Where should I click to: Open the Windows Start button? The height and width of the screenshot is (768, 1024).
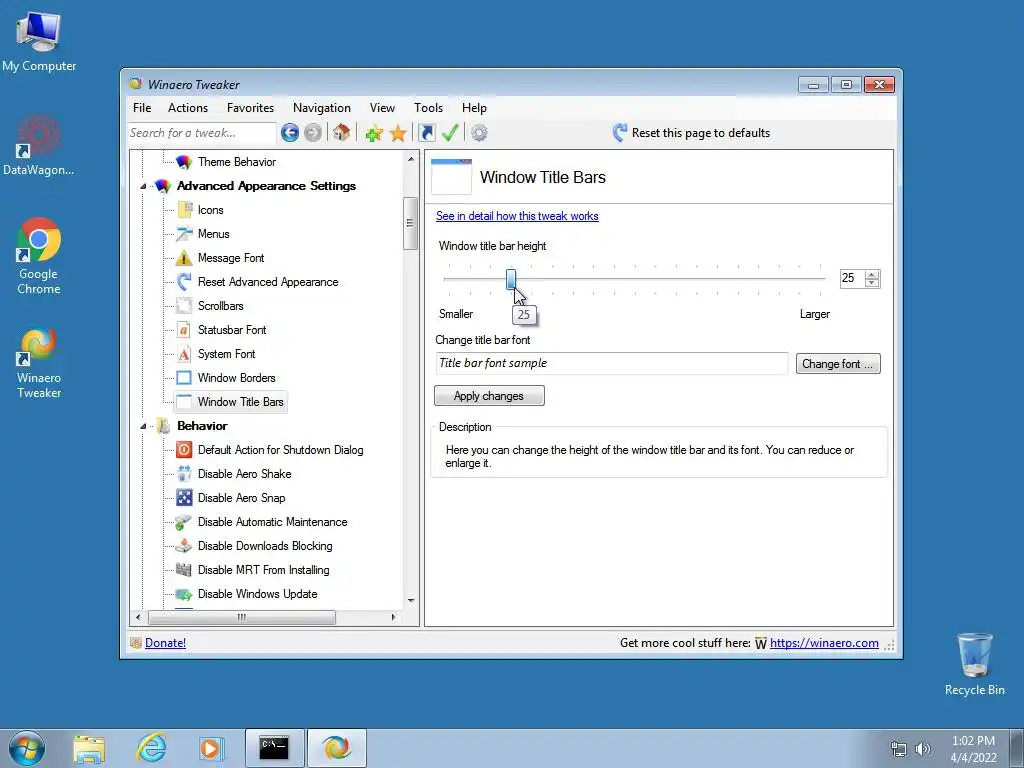tap(26, 748)
